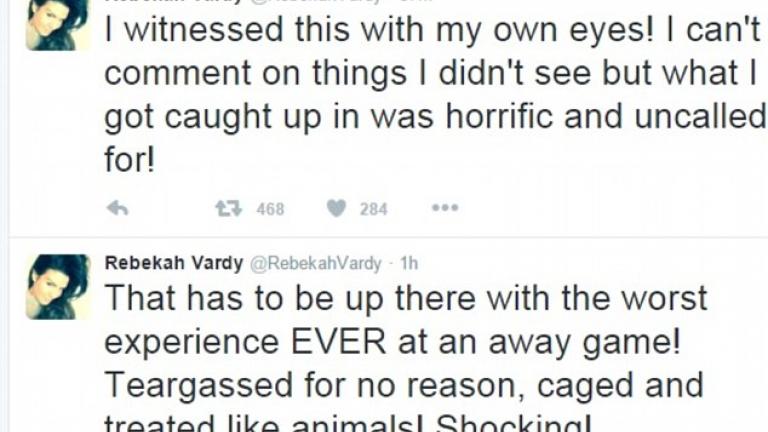
Task: Click the 'experience EVER at an away game' line
Action: [393, 341]
